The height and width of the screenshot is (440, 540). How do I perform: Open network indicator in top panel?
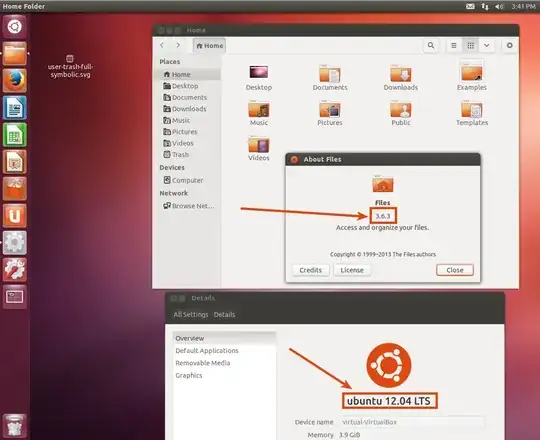(x=485, y=6)
